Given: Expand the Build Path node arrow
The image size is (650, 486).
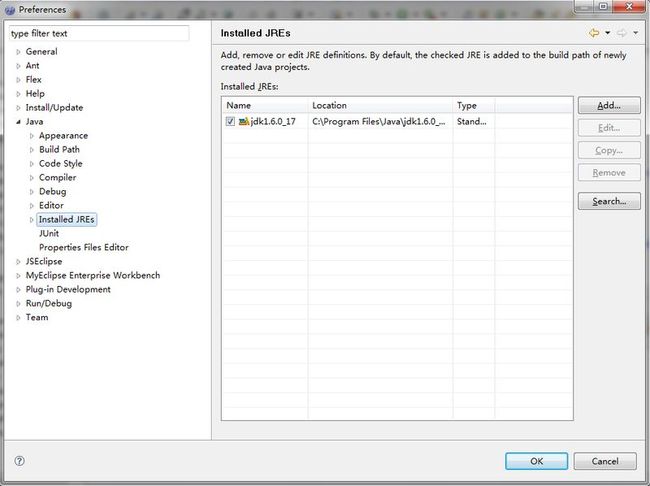Looking at the screenshot, I should [32, 150].
